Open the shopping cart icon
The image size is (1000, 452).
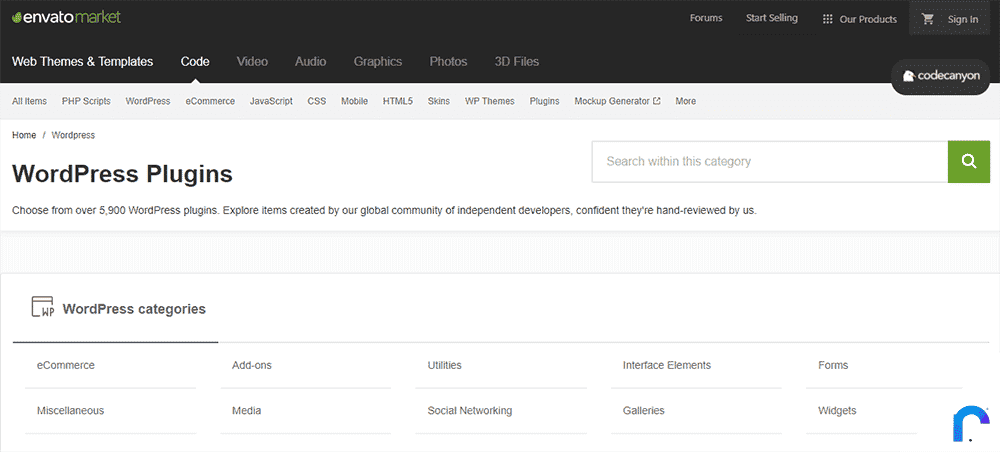coord(927,19)
